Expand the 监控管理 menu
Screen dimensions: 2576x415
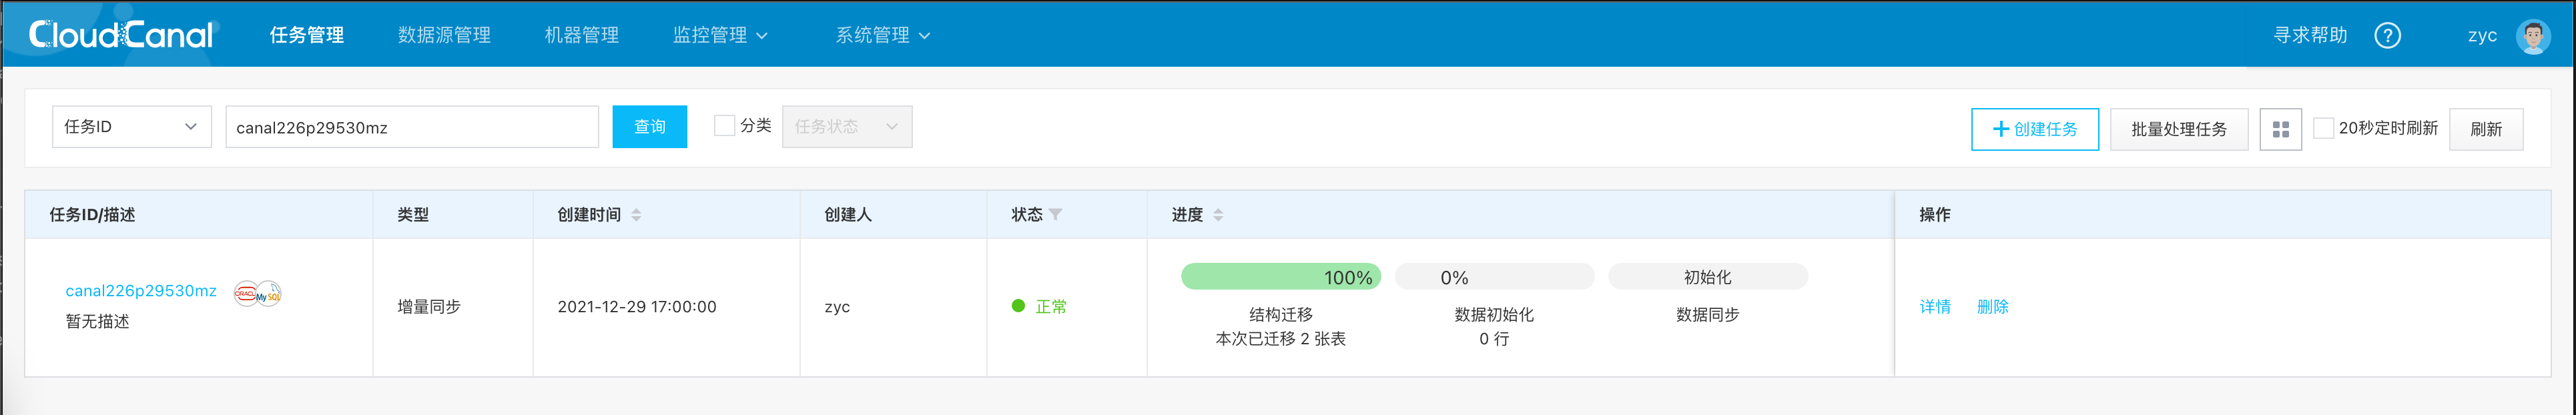tap(720, 36)
